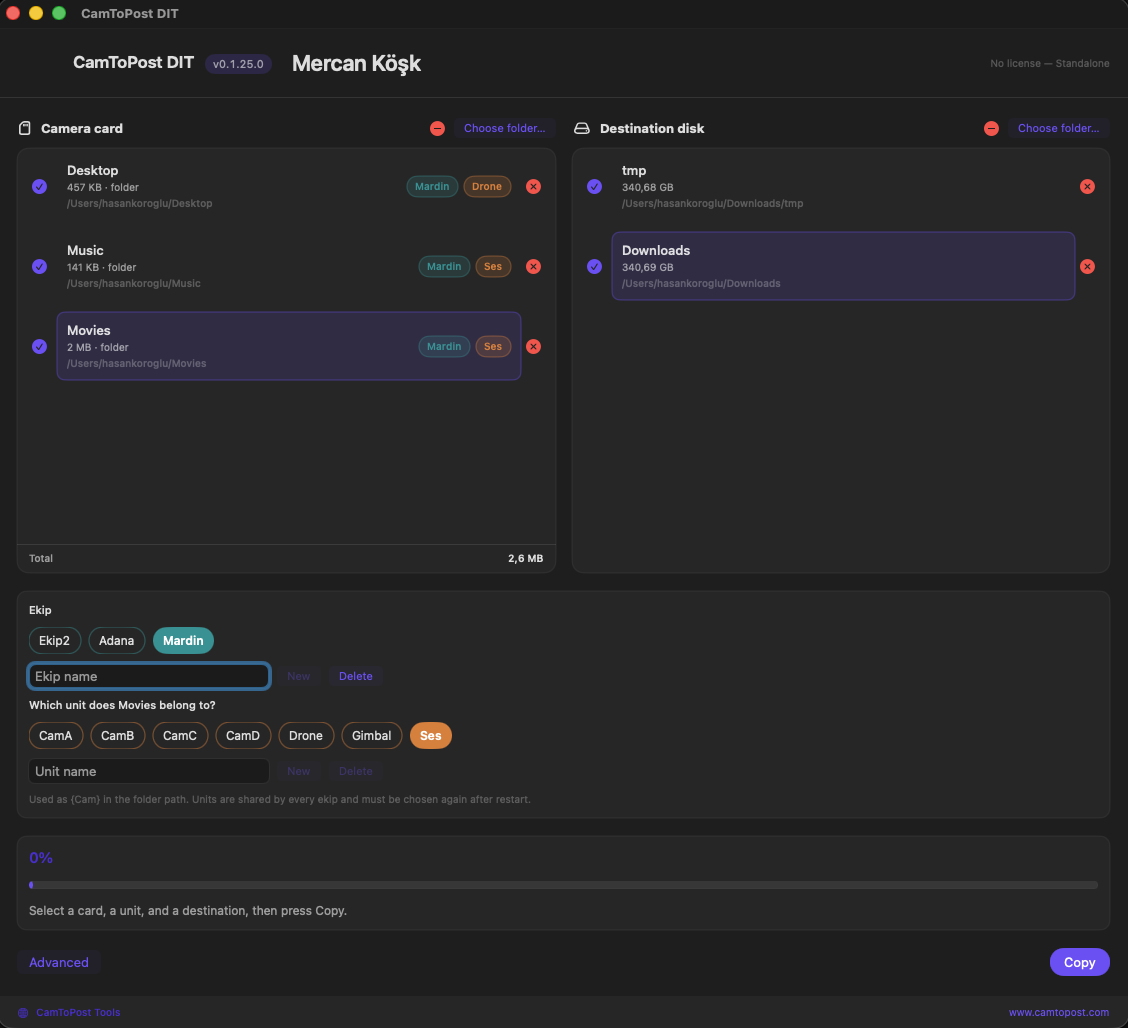
Task: Assign Movies to CamA unit
Action: click(55, 735)
